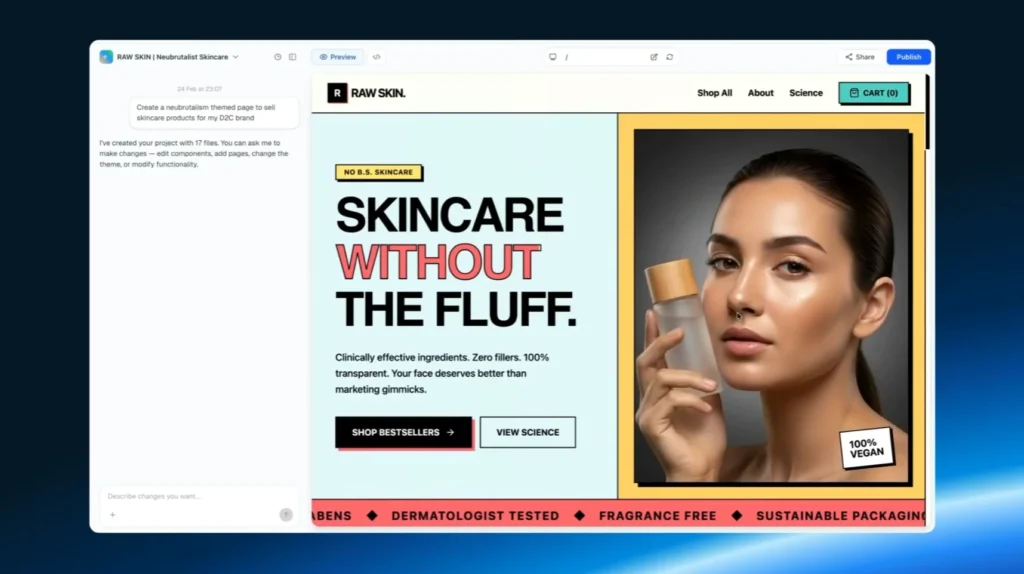Click the chat box 'Describe changes you want'
This screenshot has height=574, width=1024.
pyautogui.click(x=199, y=496)
